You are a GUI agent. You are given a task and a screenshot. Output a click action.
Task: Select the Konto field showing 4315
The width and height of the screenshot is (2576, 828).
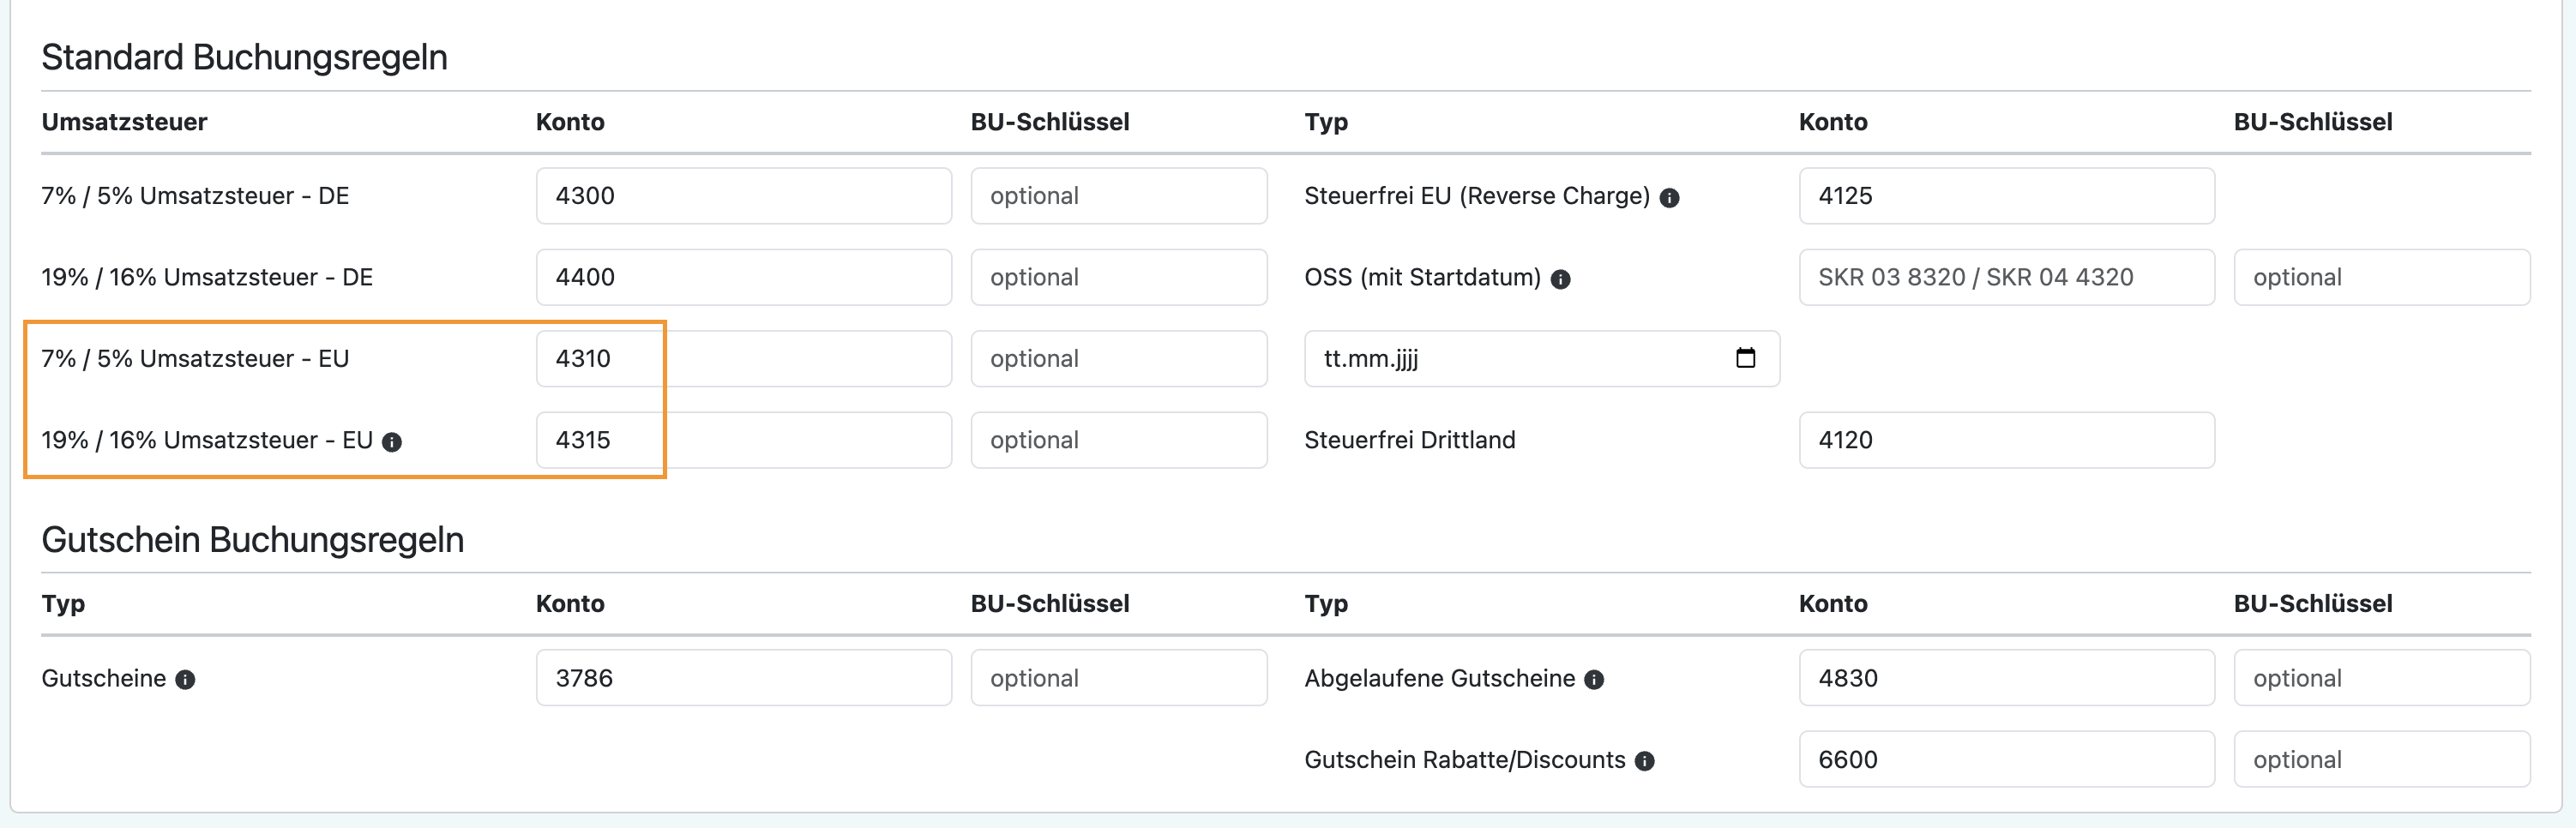tap(742, 440)
